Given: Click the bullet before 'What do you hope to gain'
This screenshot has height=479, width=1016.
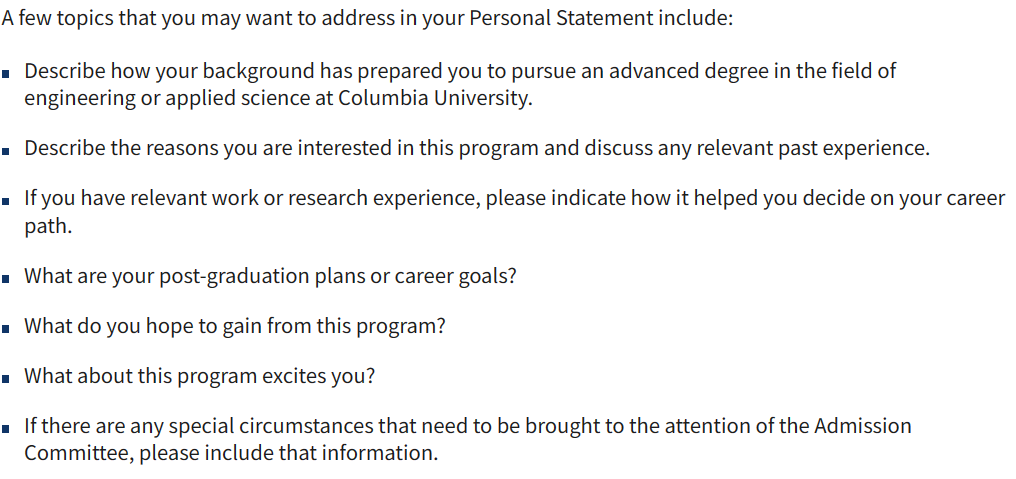Looking at the screenshot, I should click(6, 328).
